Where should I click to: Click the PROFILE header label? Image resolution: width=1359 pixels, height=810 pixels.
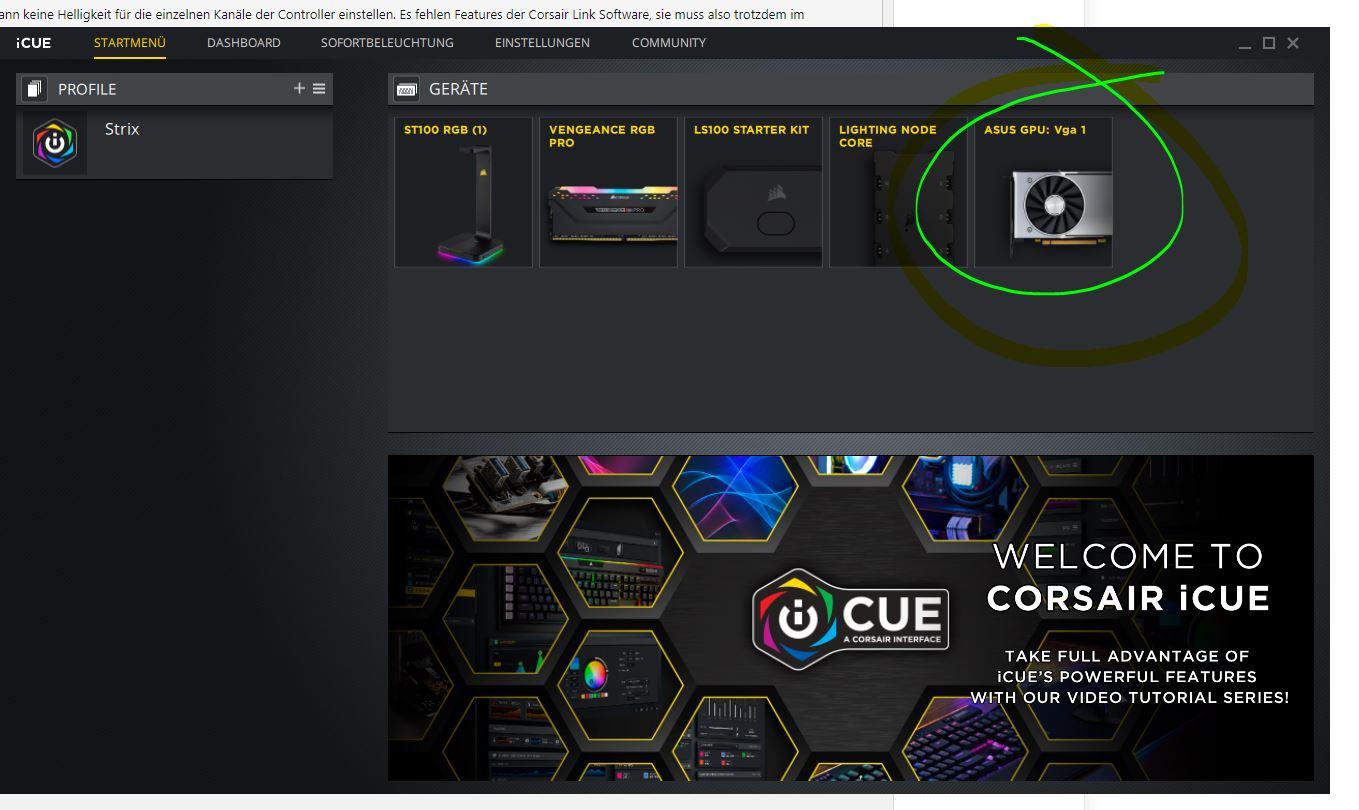(87, 89)
